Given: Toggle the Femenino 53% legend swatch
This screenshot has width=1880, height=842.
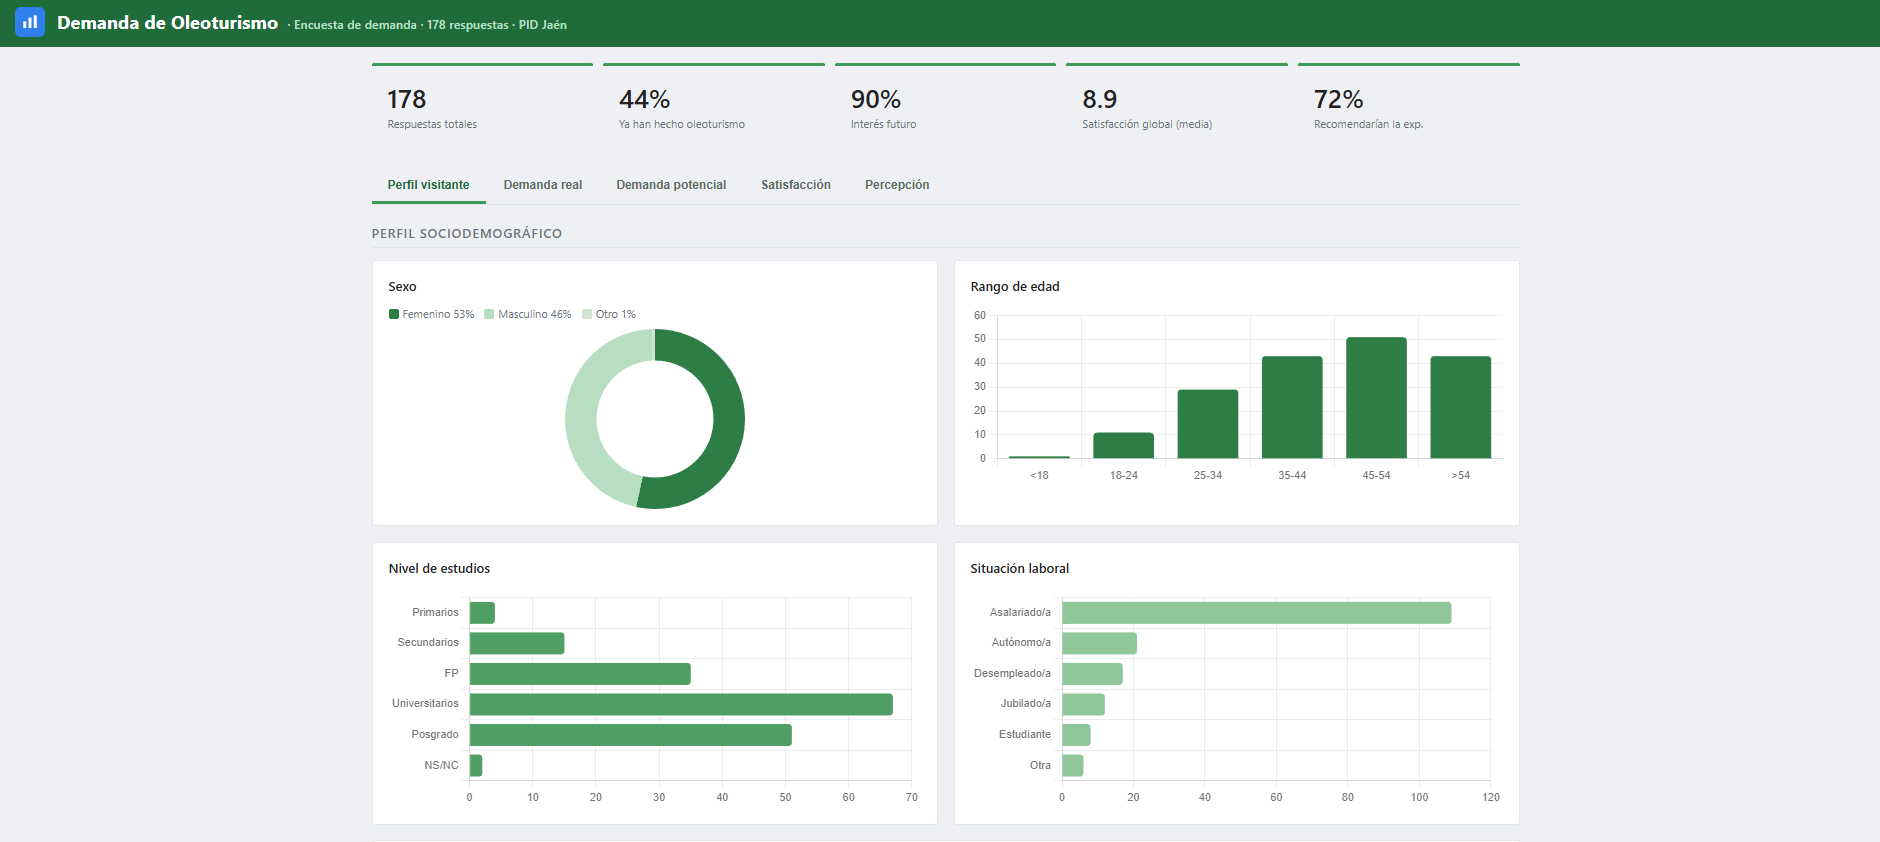Looking at the screenshot, I should [394, 314].
